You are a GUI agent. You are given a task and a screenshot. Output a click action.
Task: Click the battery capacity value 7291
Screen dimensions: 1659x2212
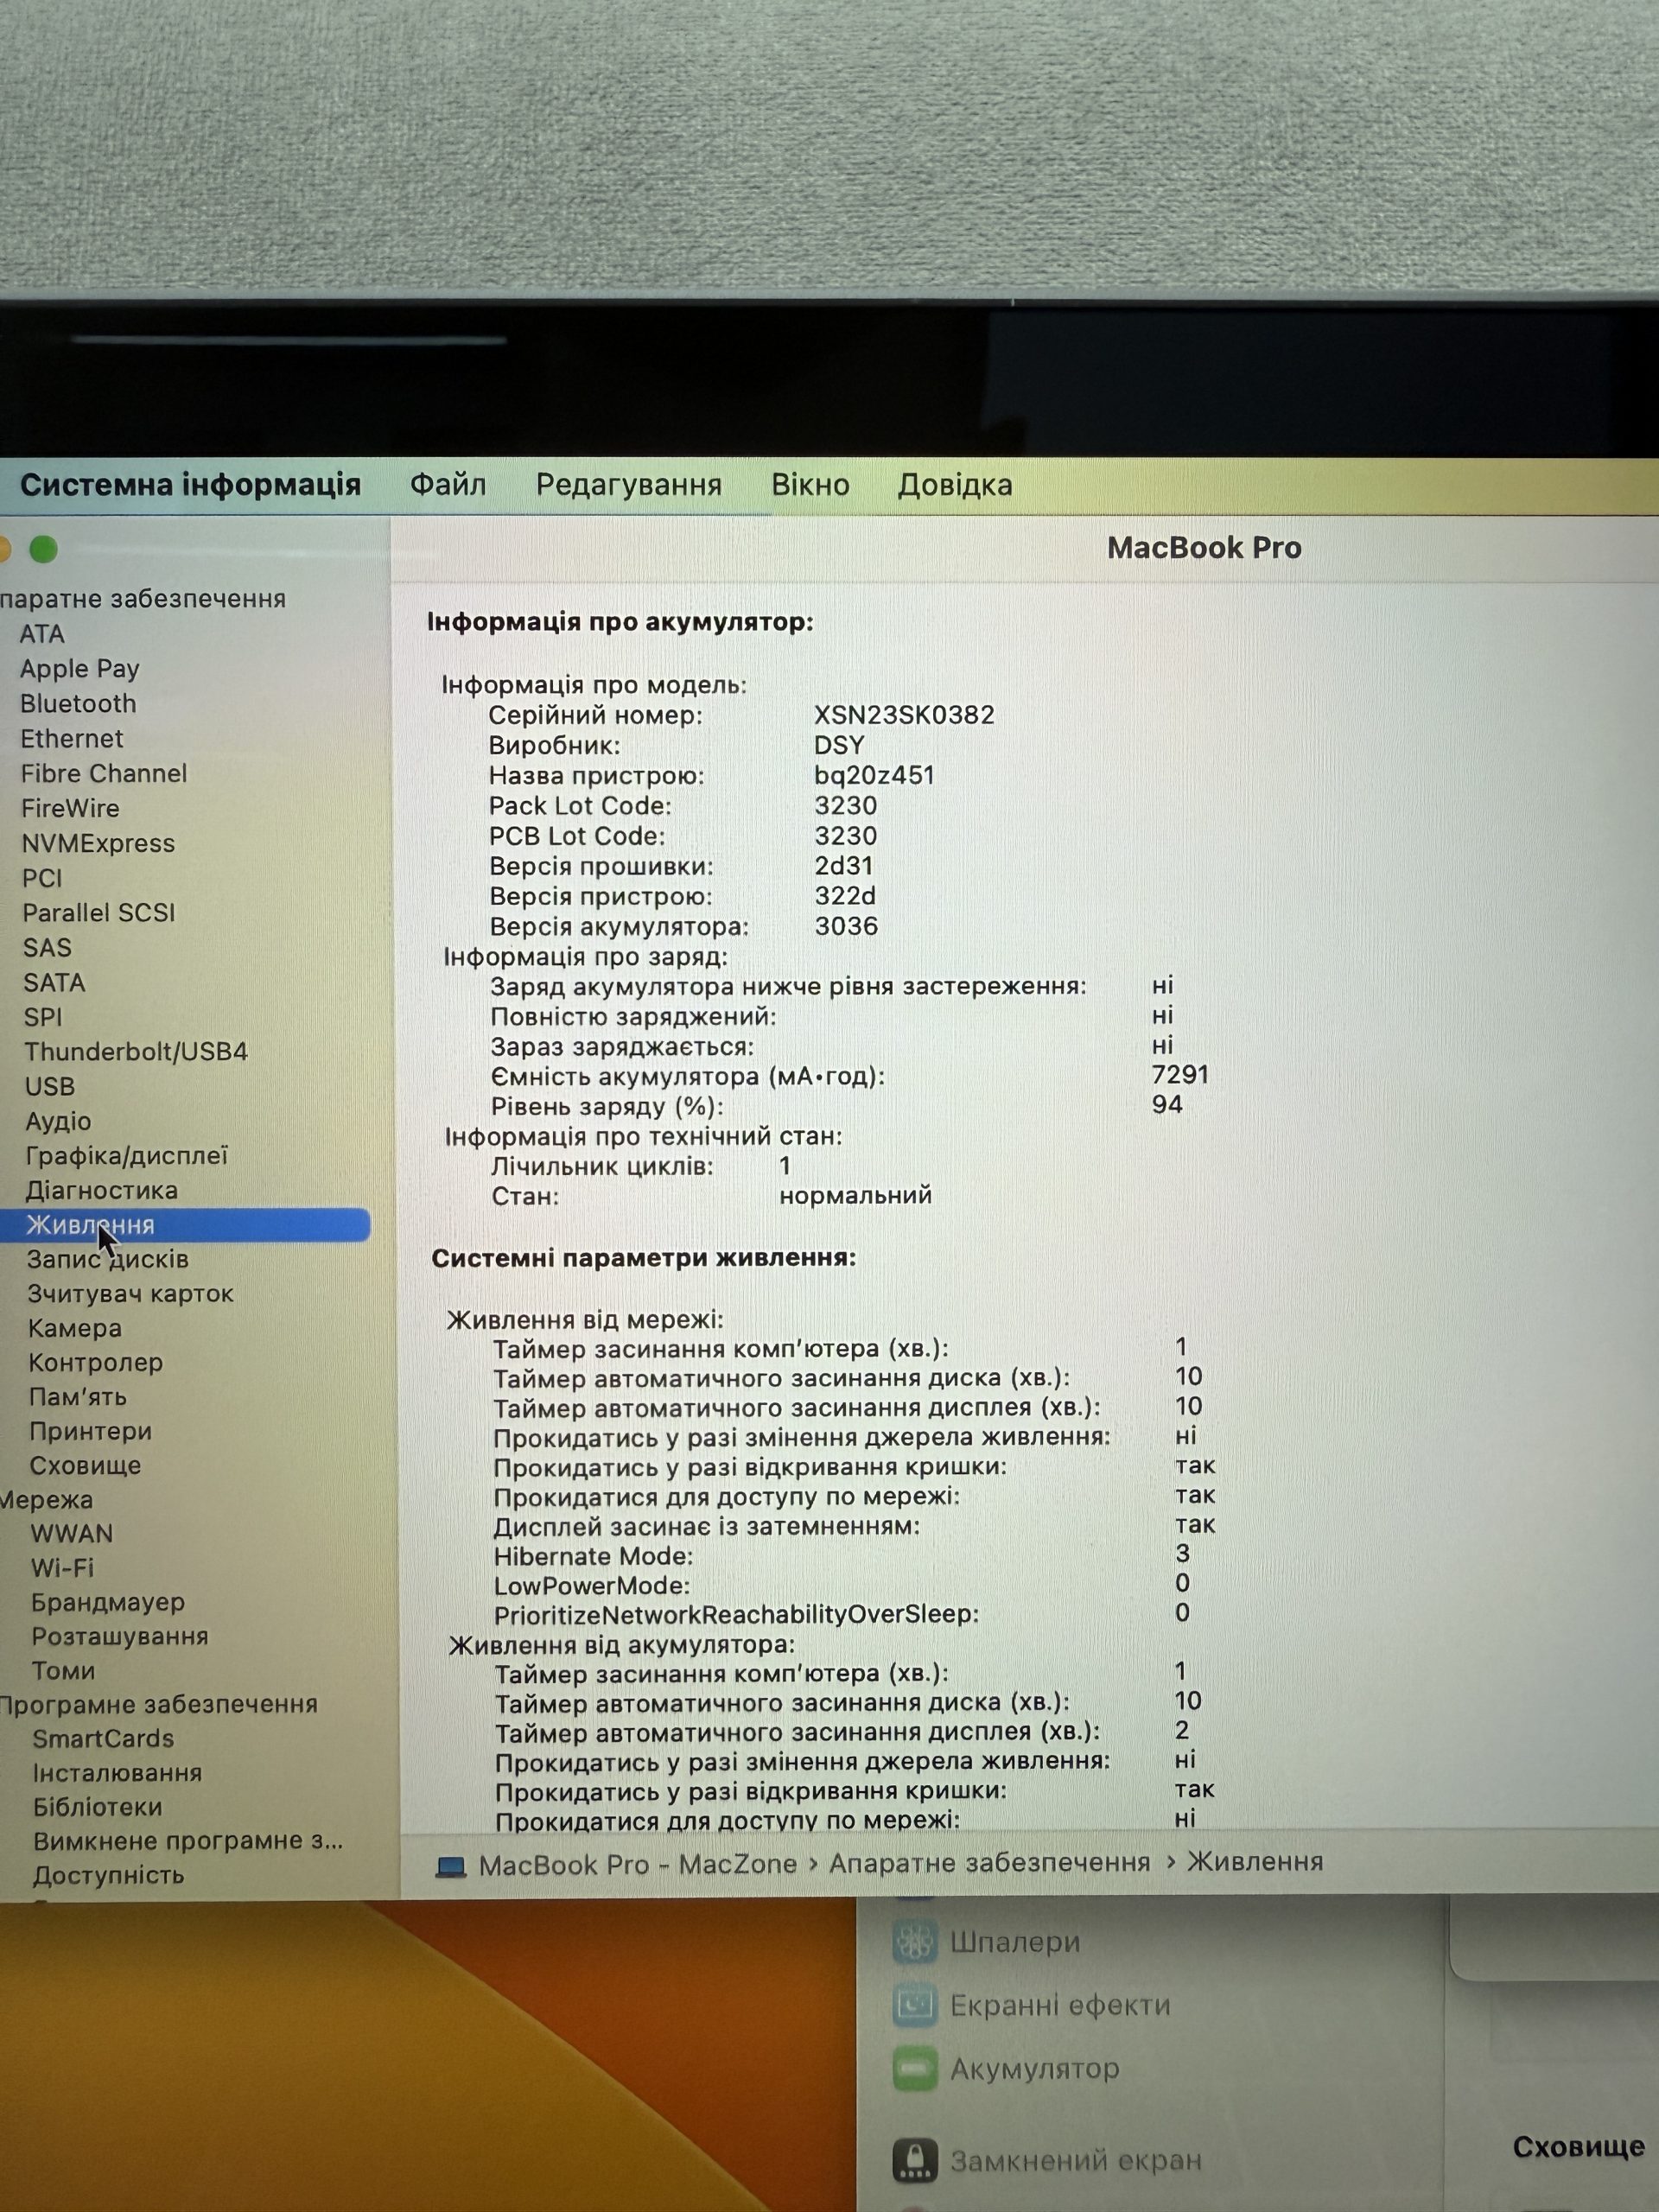[1181, 1075]
